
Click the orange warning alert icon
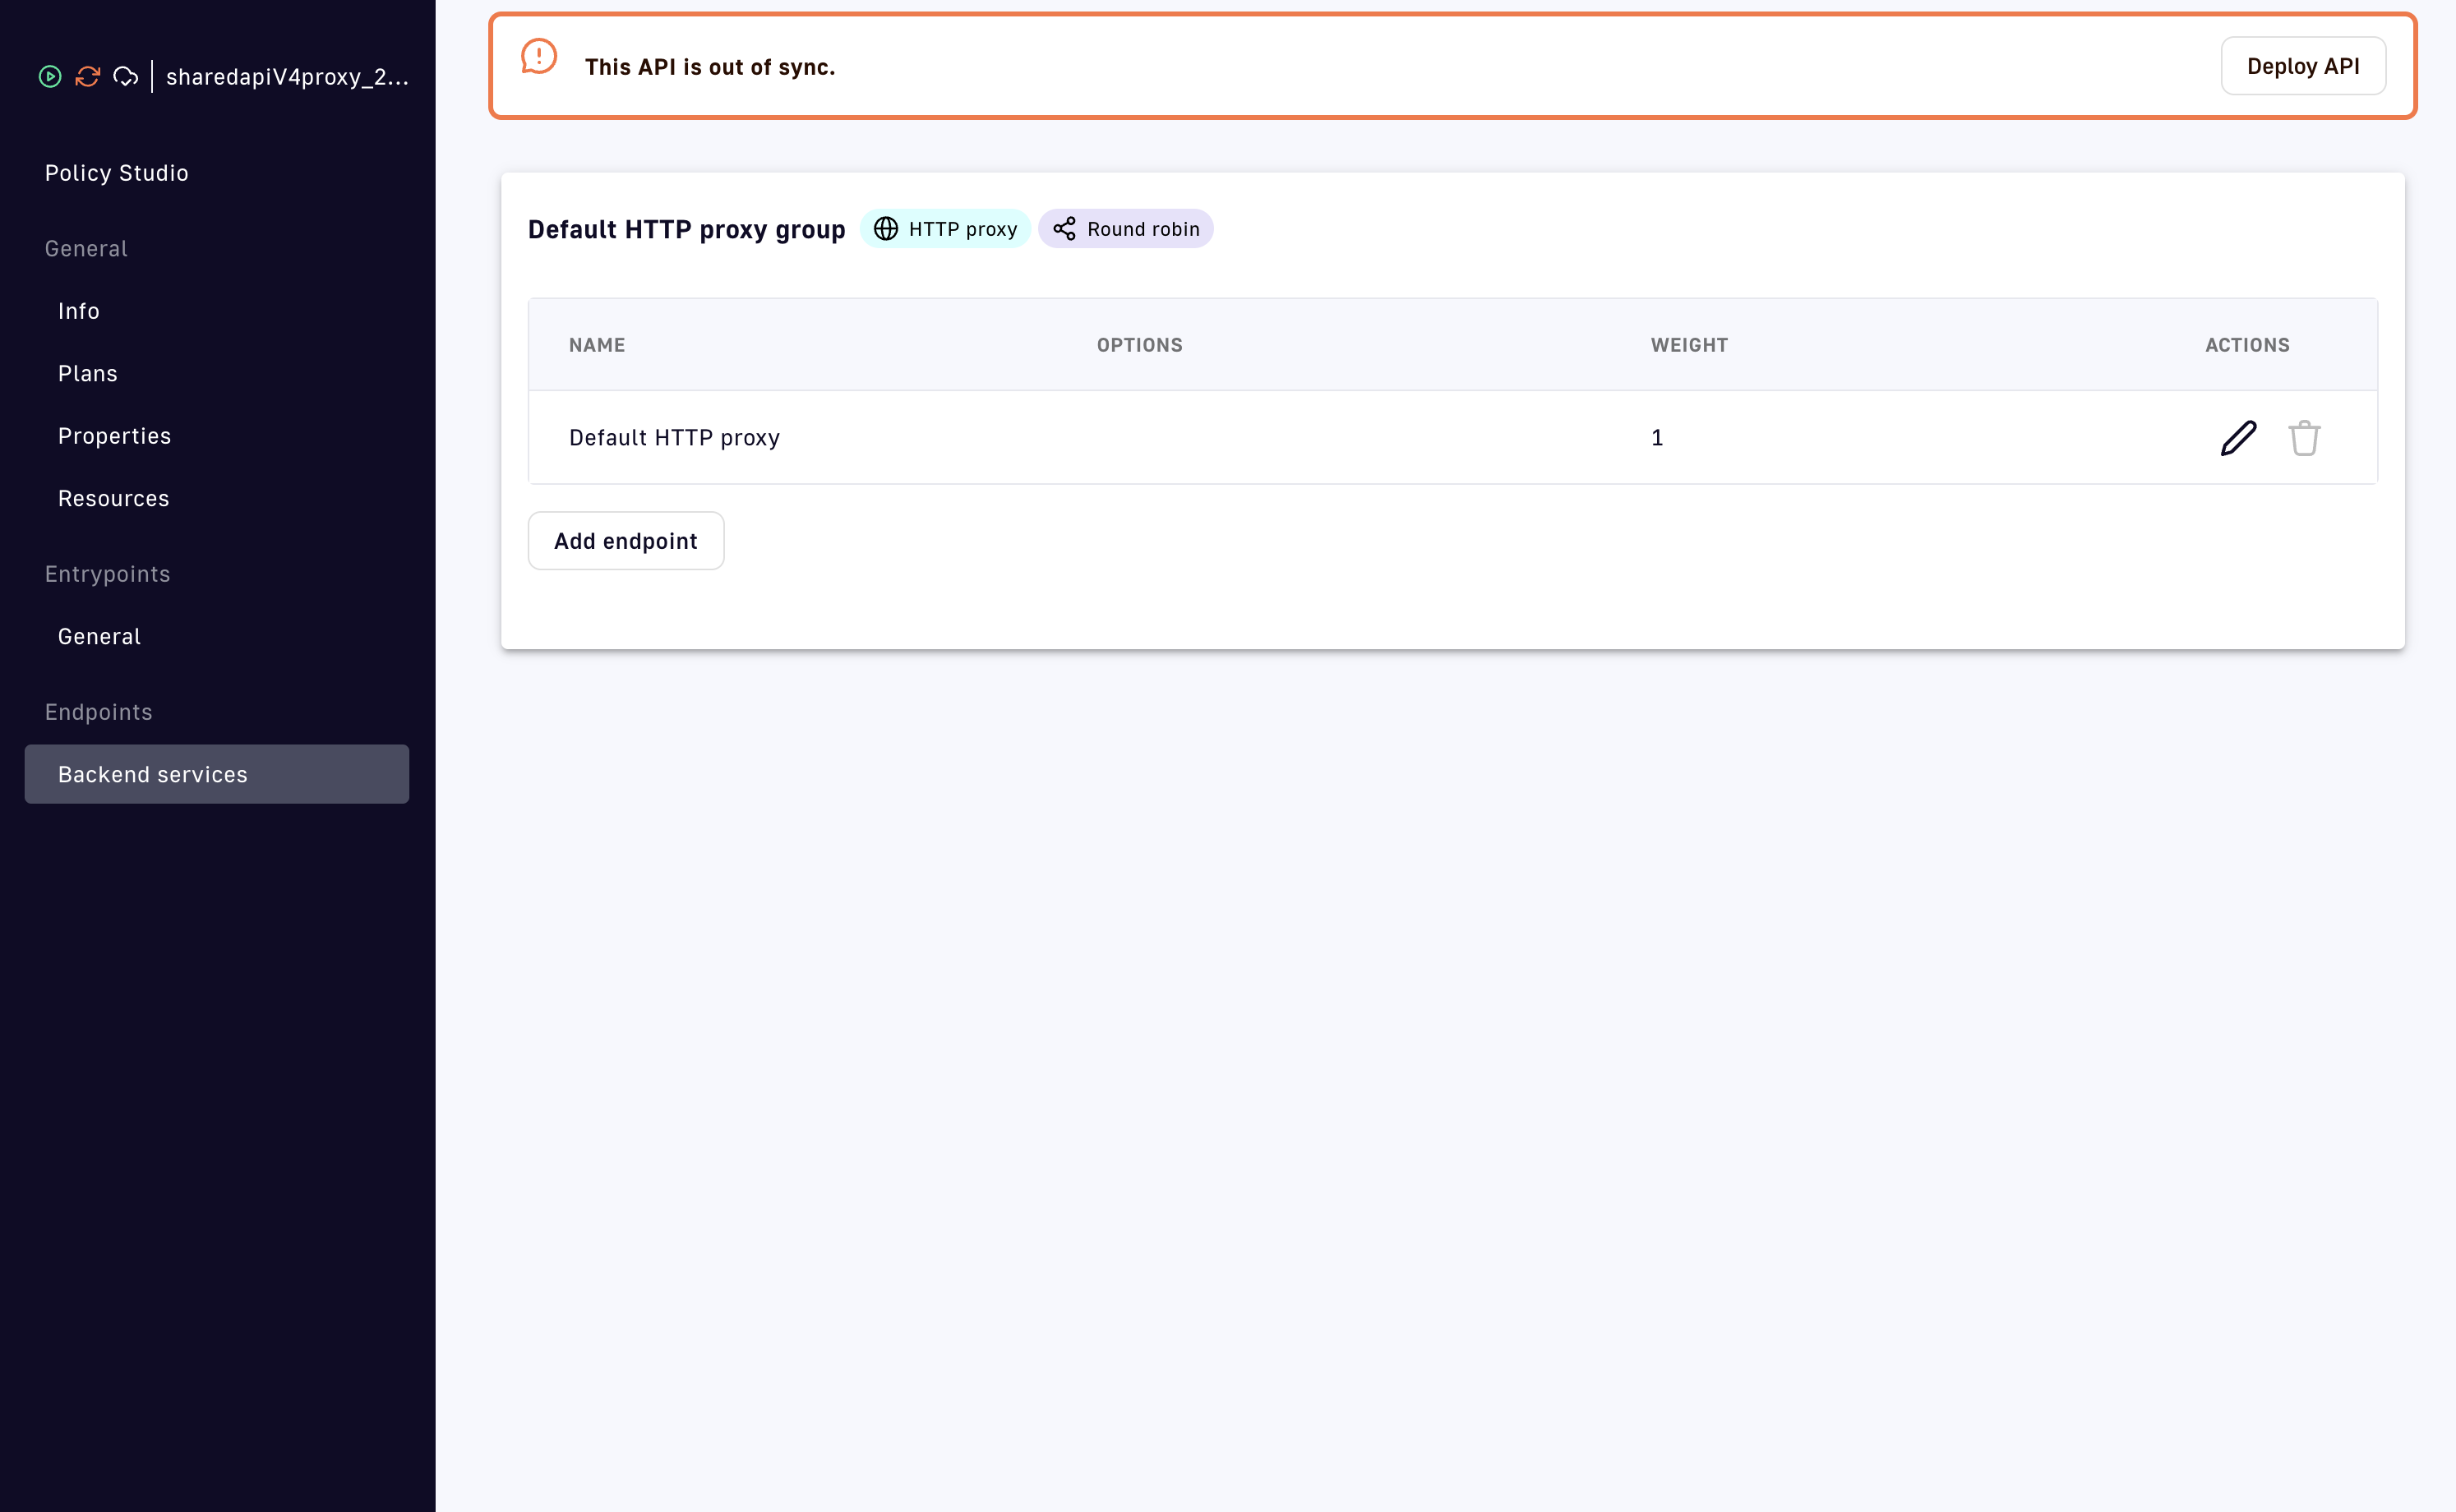click(539, 57)
